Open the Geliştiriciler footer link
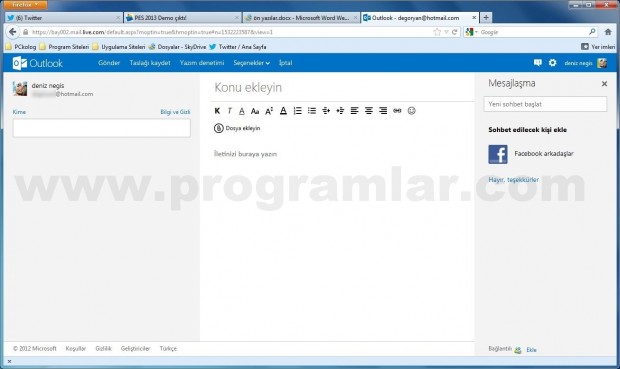 tap(135, 348)
